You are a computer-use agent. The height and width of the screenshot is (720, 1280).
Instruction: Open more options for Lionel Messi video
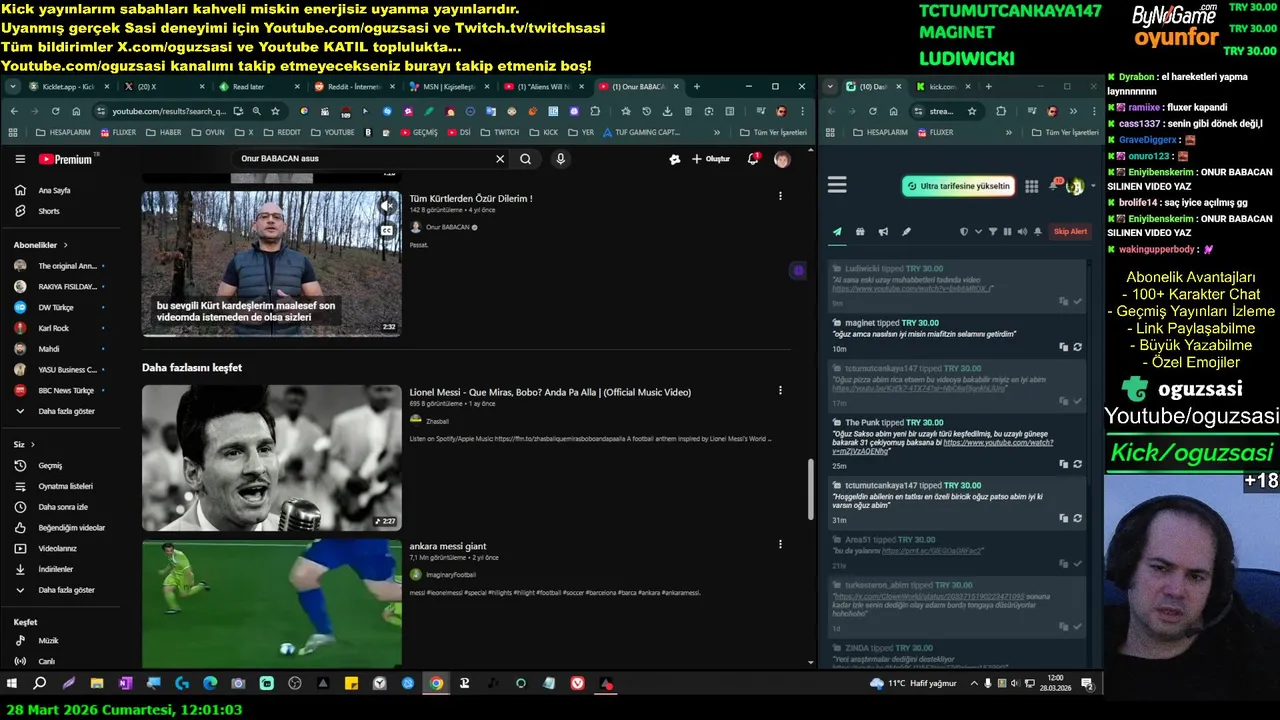point(780,391)
